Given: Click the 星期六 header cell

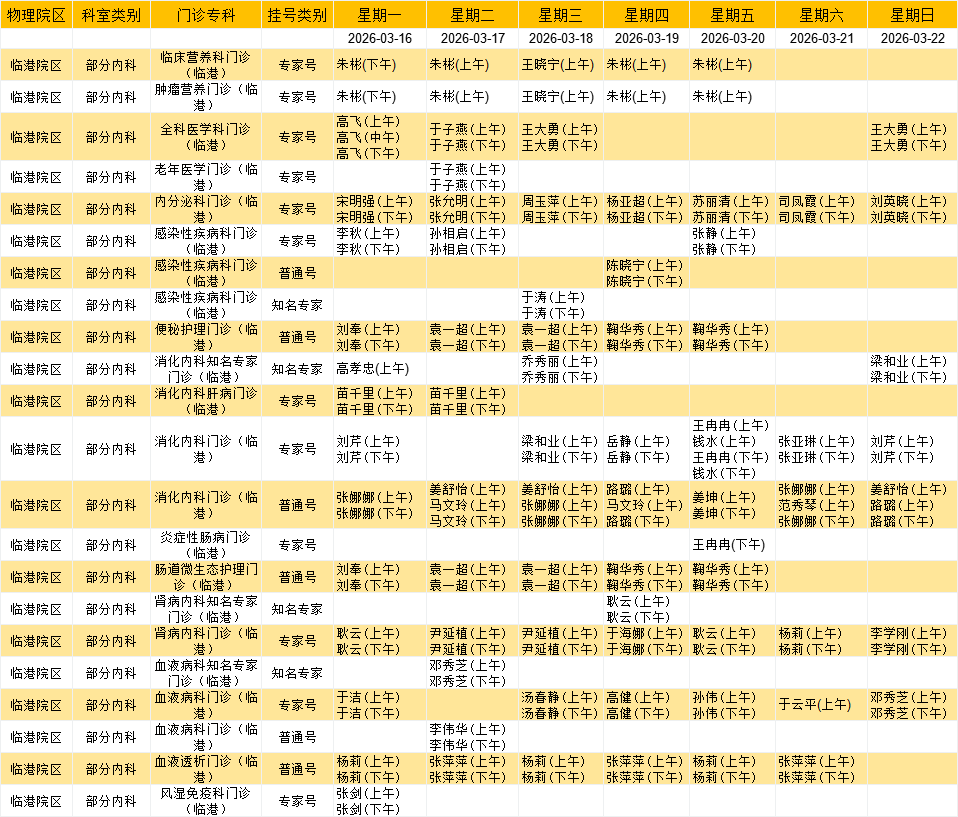Looking at the screenshot, I should (x=820, y=15).
